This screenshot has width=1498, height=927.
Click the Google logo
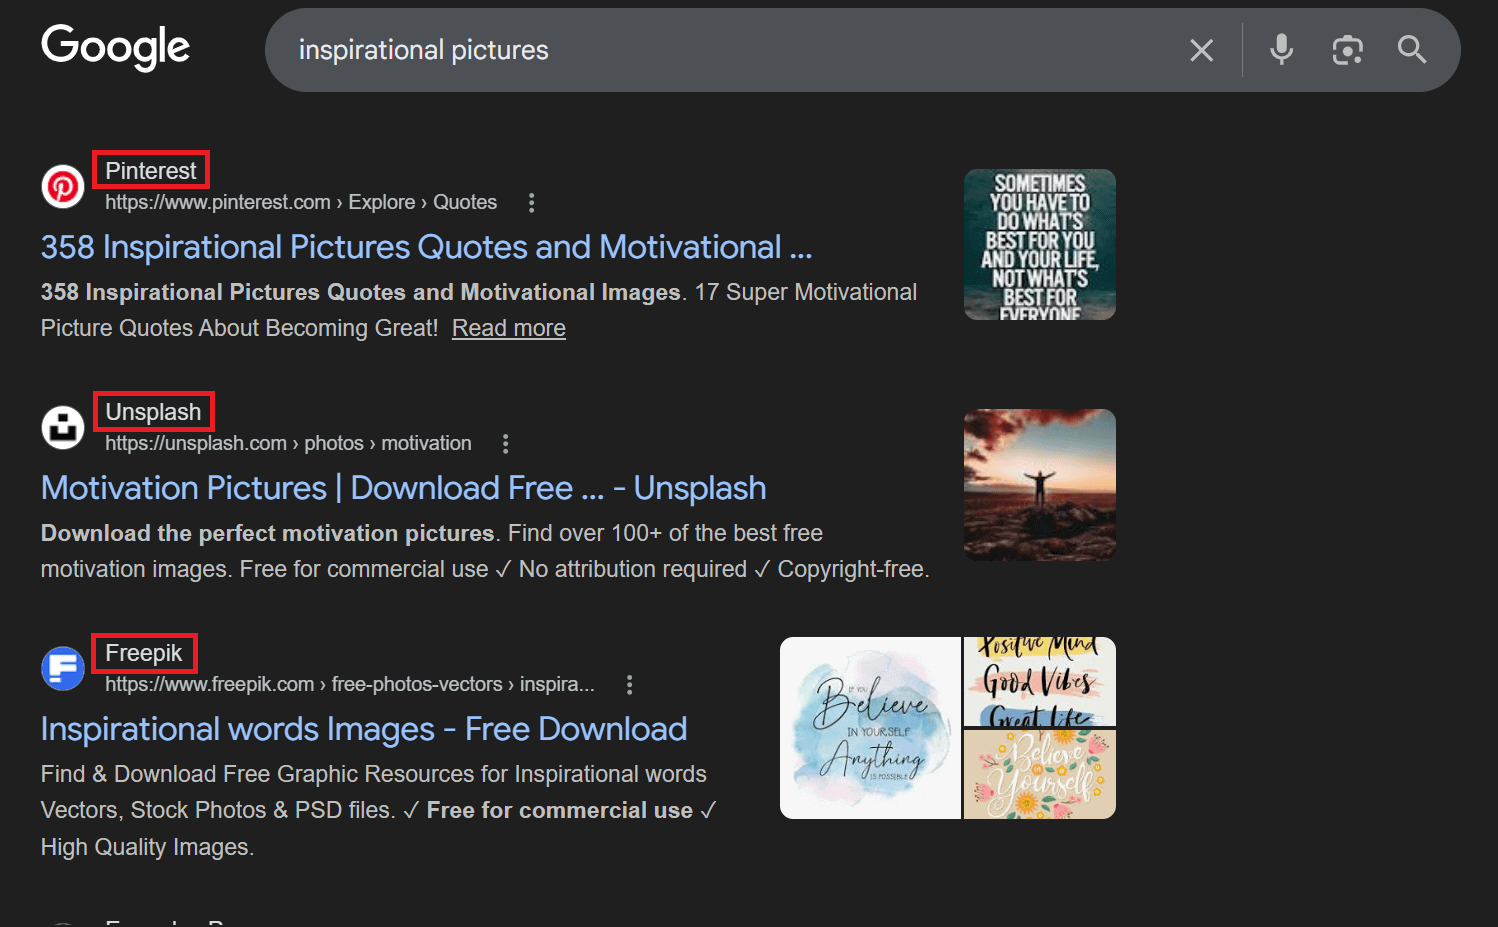pos(115,47)
